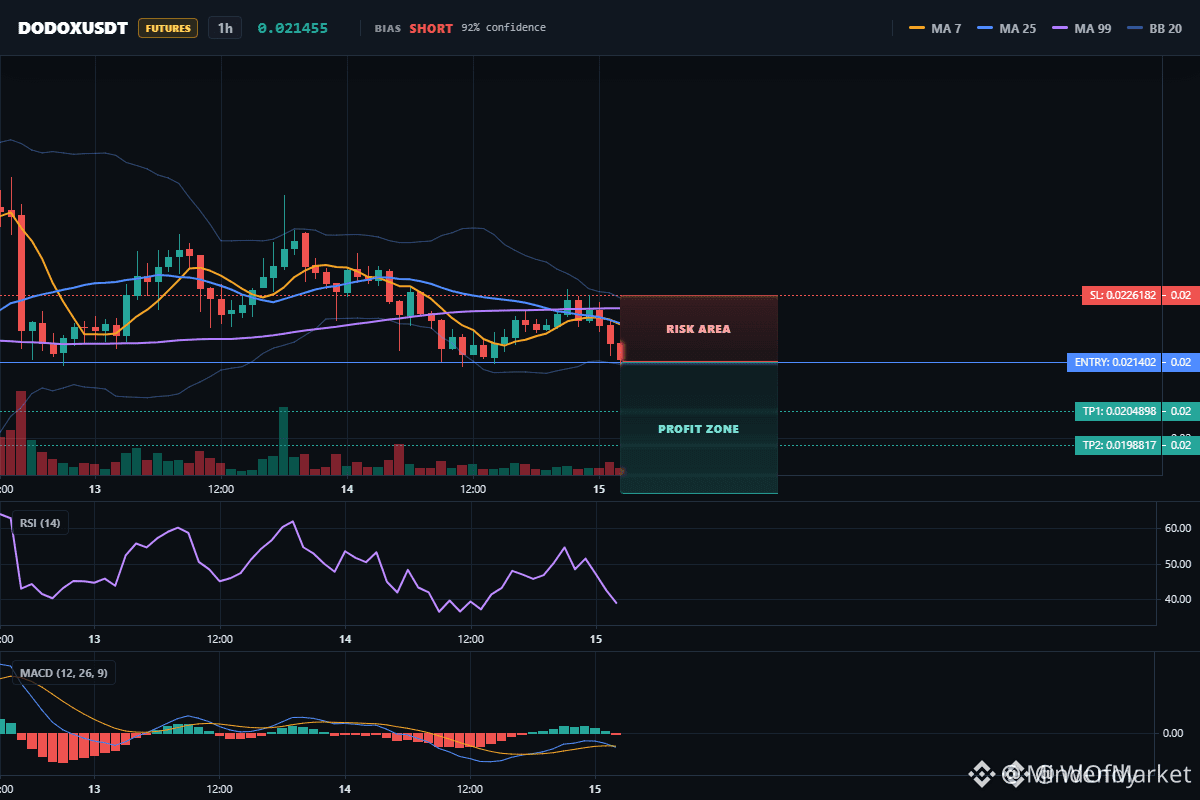This screenshot has height=800, width=1200.
Task: Click the 50.00 RSI axis value
Action: click(1179, 564)
